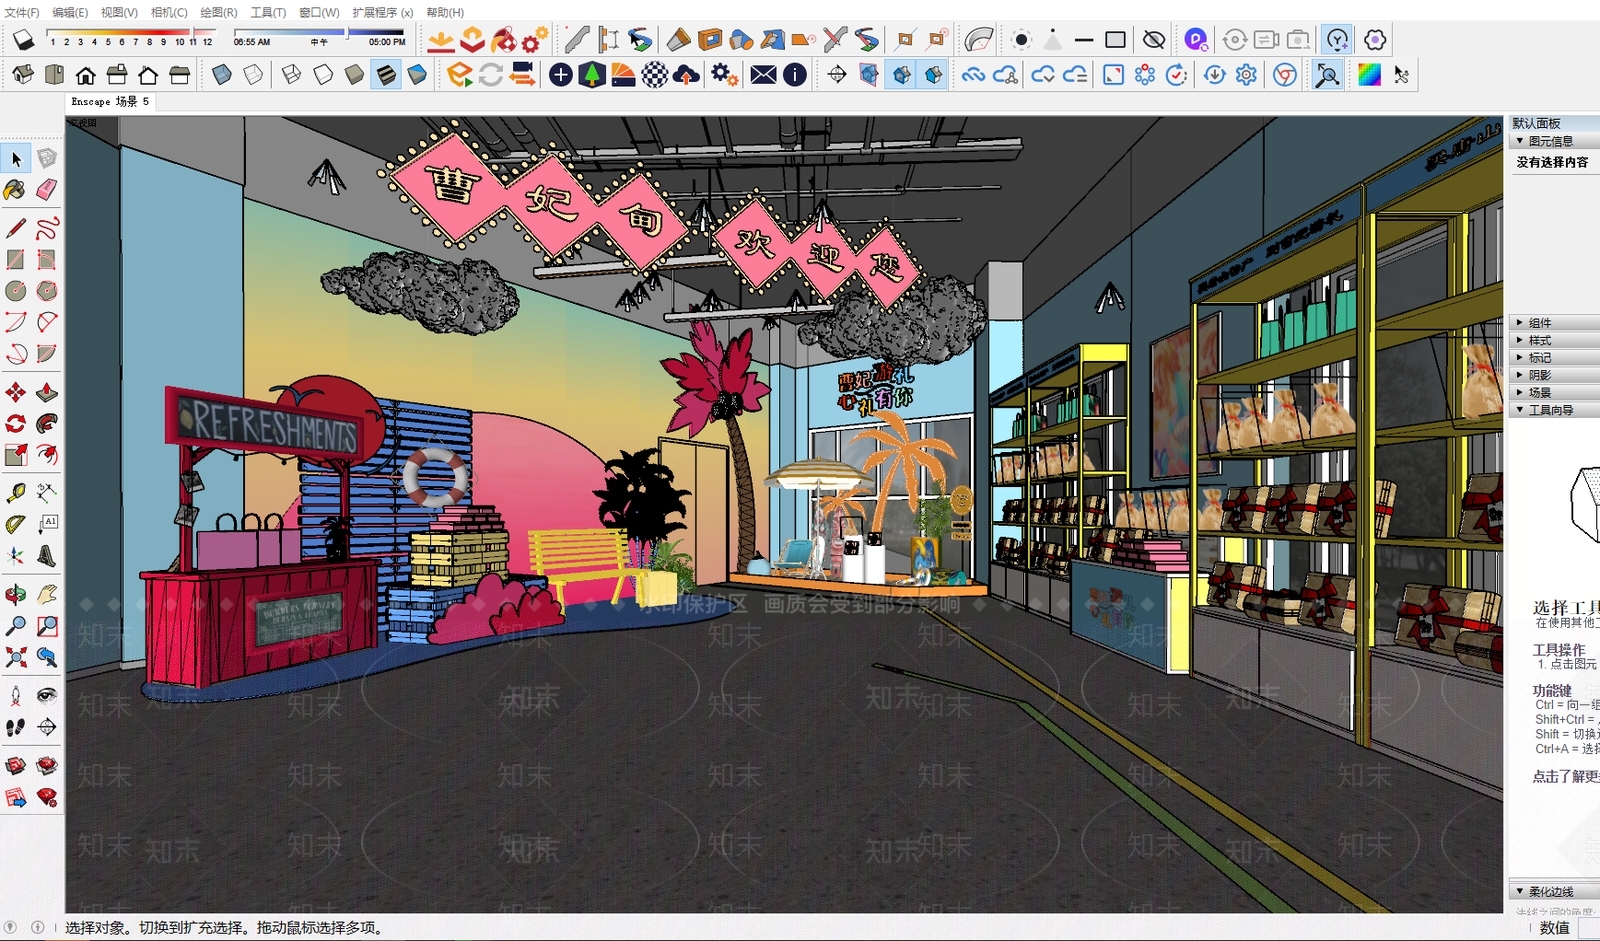
Task: Open Enscape upload cloud icon
Action: pos(686,75)
